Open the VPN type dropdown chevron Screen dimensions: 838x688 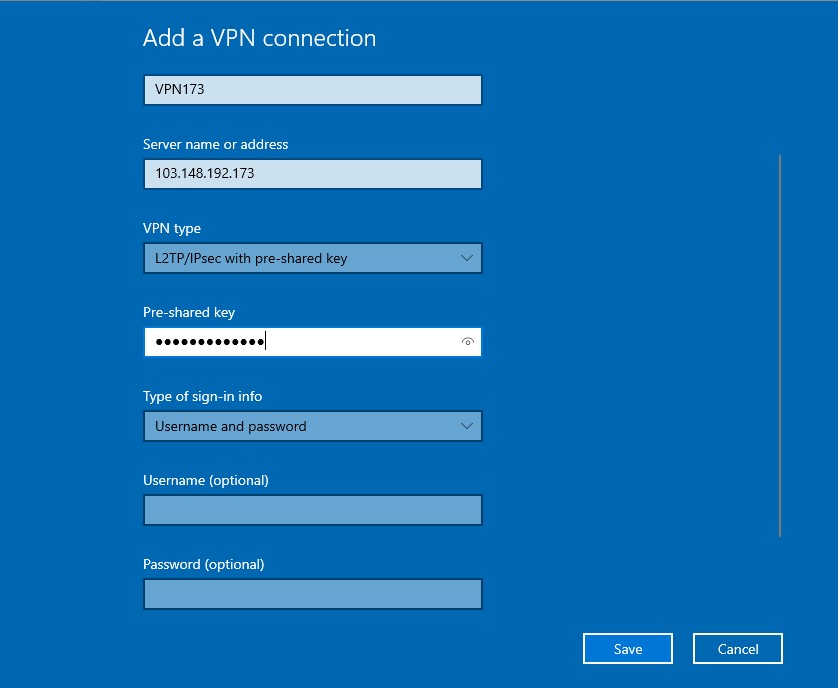[467, 258]
